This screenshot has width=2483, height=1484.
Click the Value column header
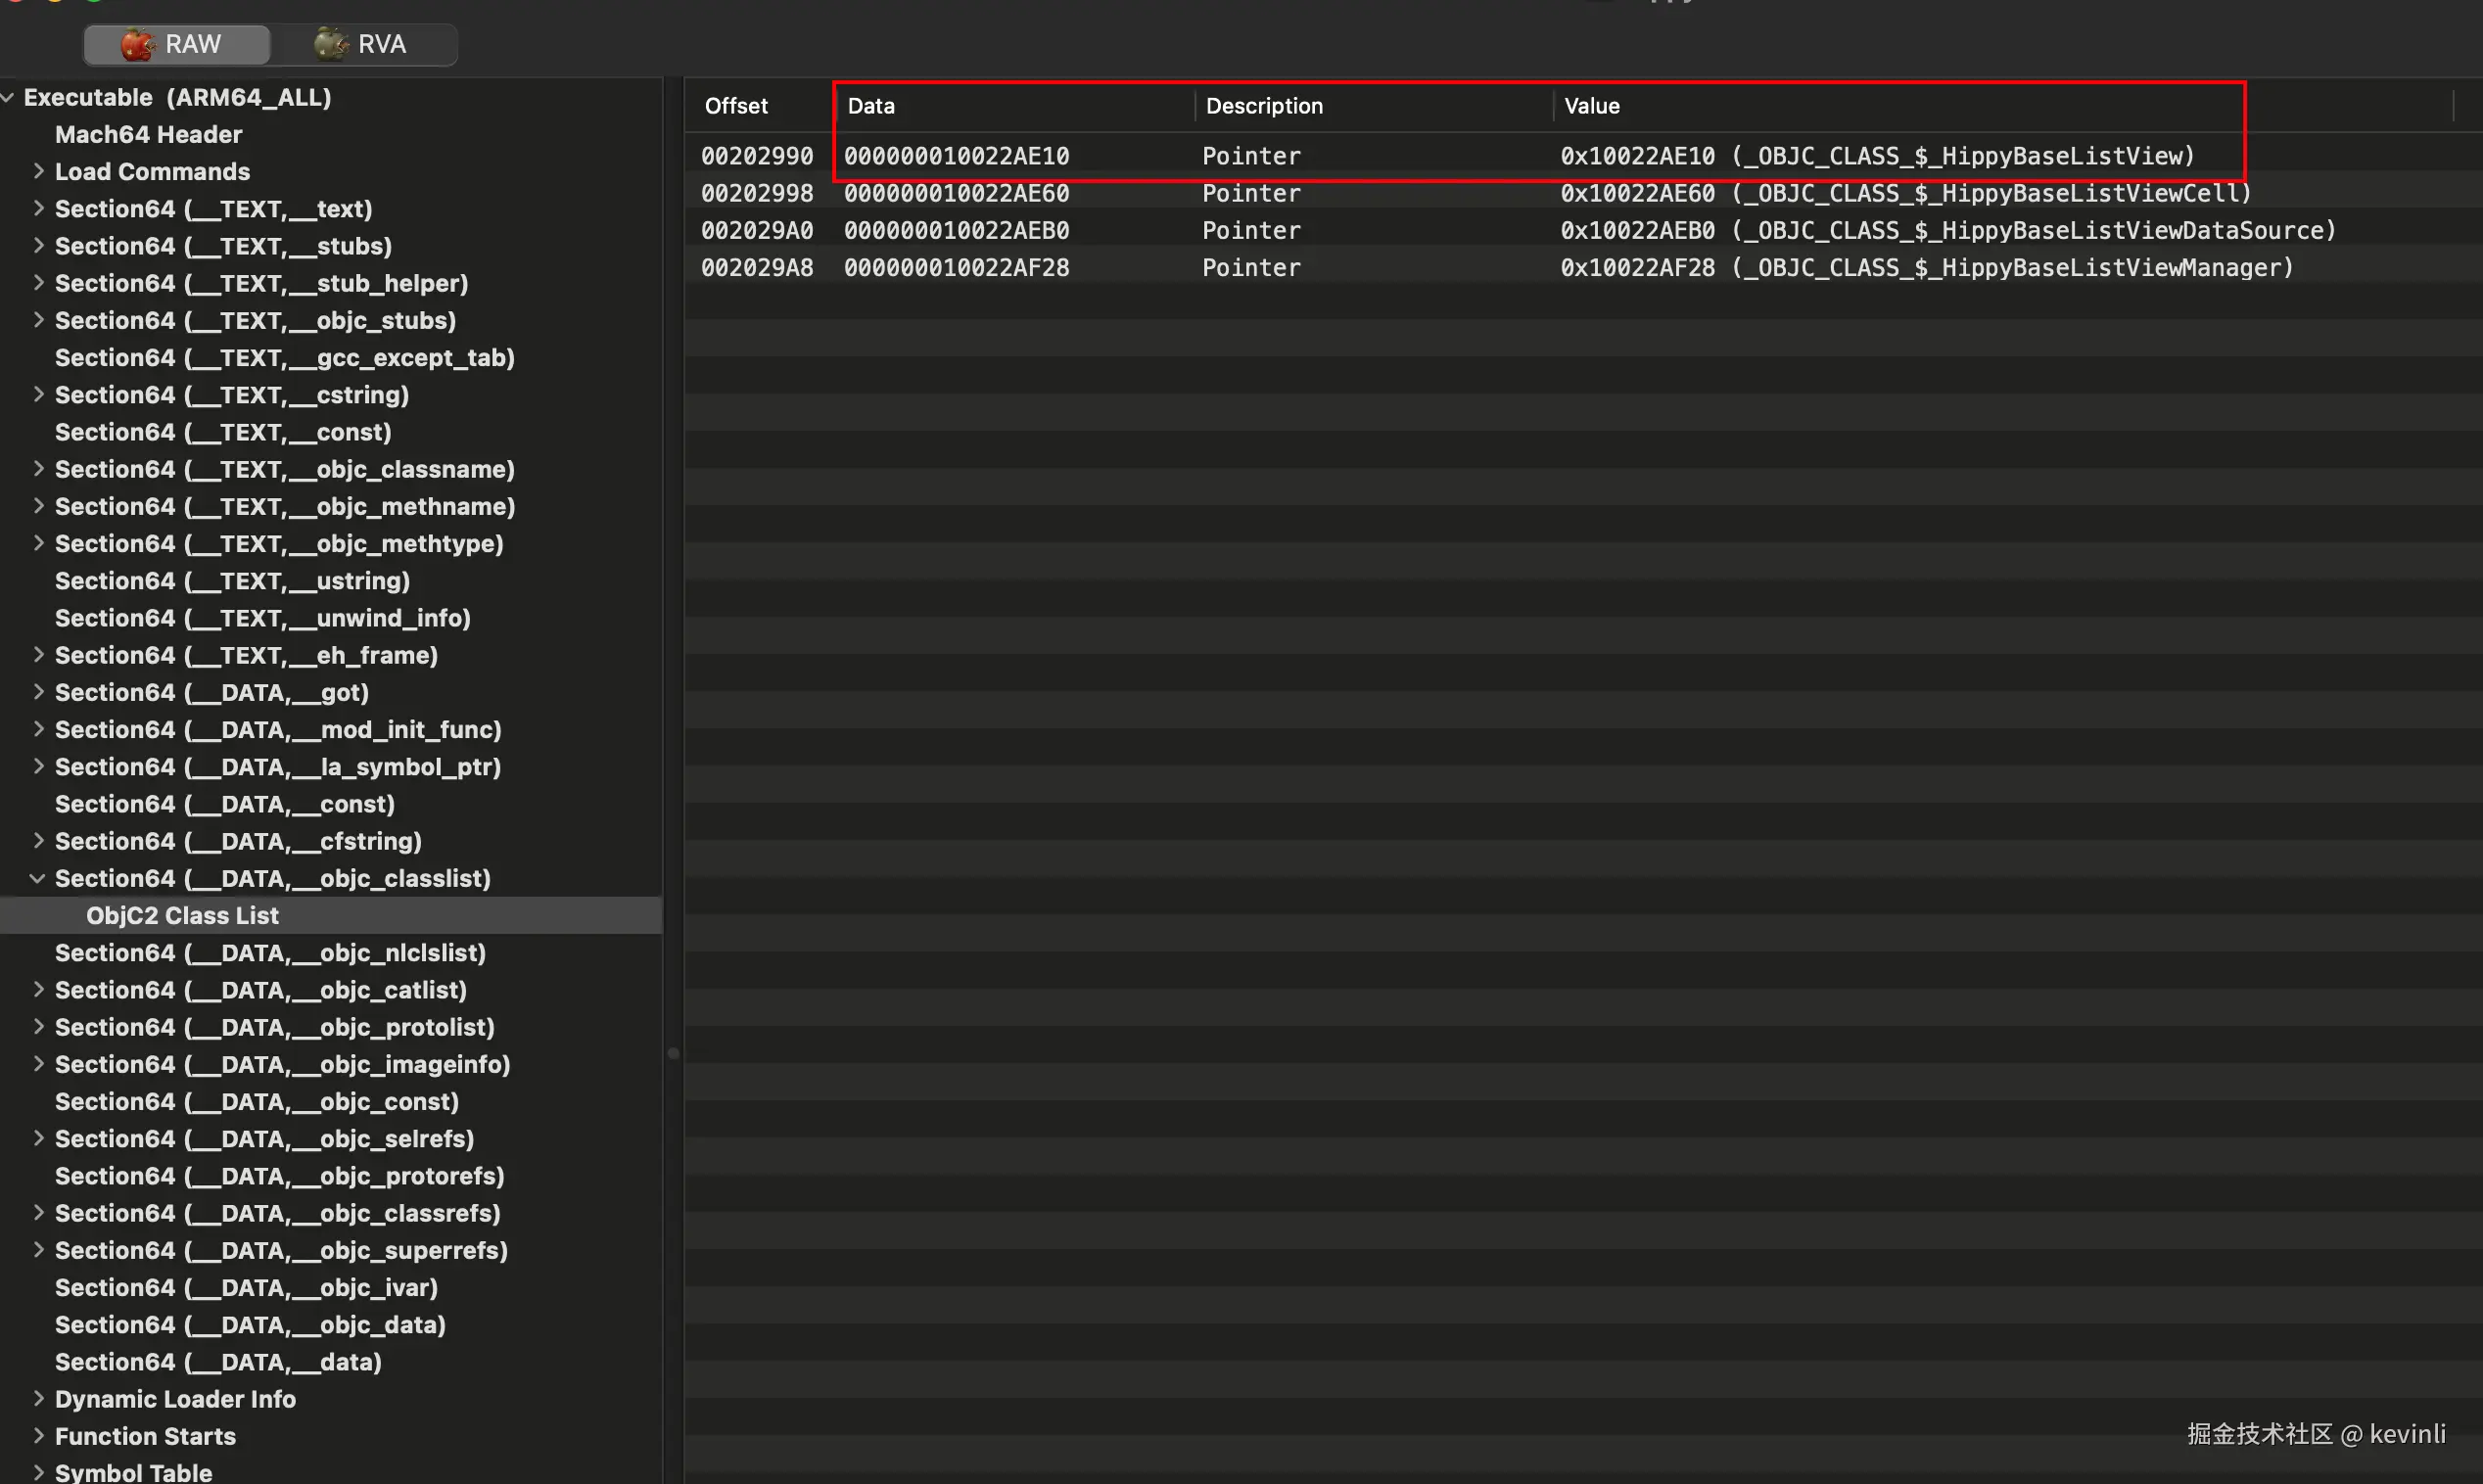click(1591, 106)
